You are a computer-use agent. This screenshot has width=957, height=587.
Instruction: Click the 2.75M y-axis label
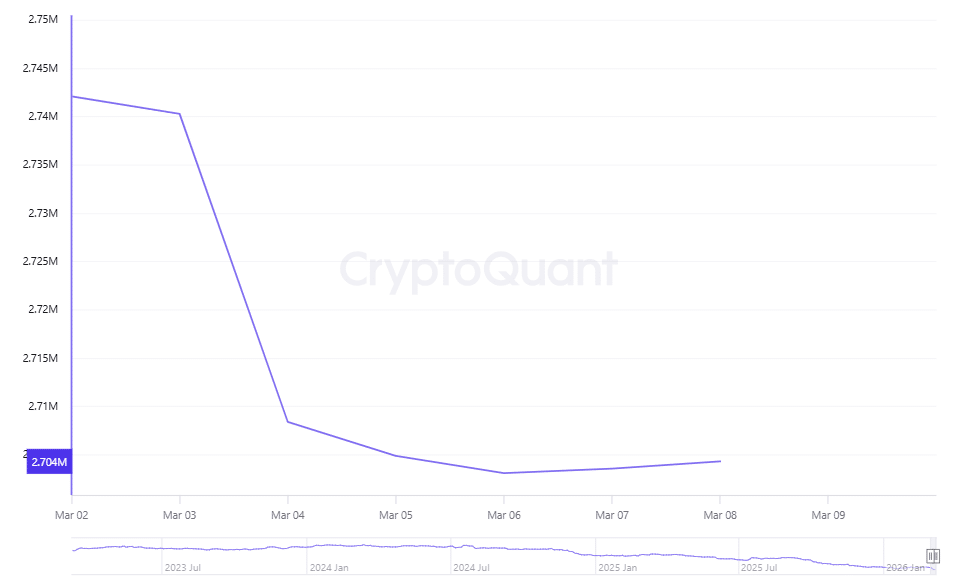43,20
